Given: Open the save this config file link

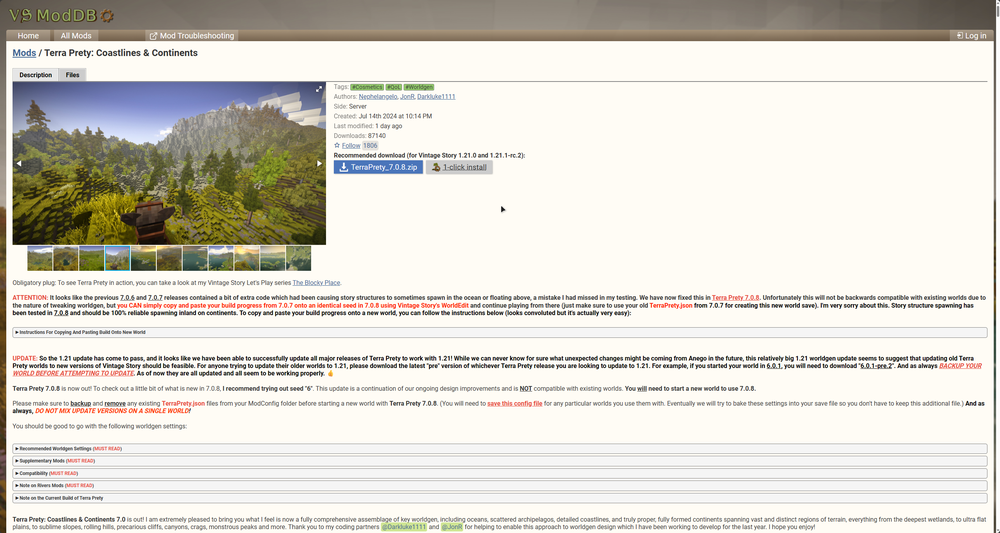Looking at the screenshot, I should tap(515, 404).
